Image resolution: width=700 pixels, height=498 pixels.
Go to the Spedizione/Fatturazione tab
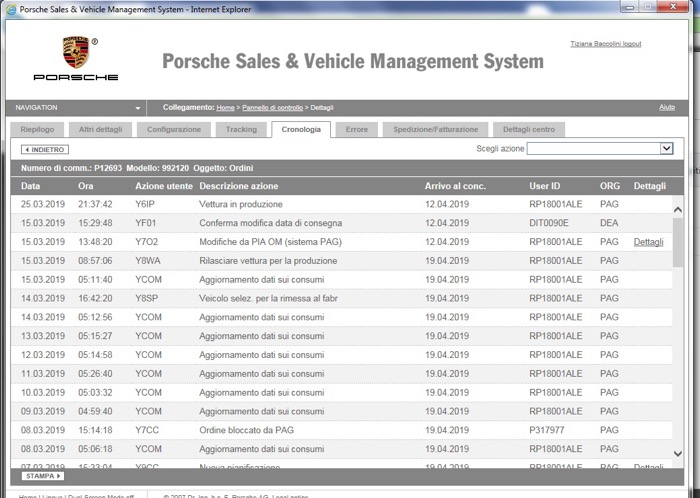click(x=435, y=129)
